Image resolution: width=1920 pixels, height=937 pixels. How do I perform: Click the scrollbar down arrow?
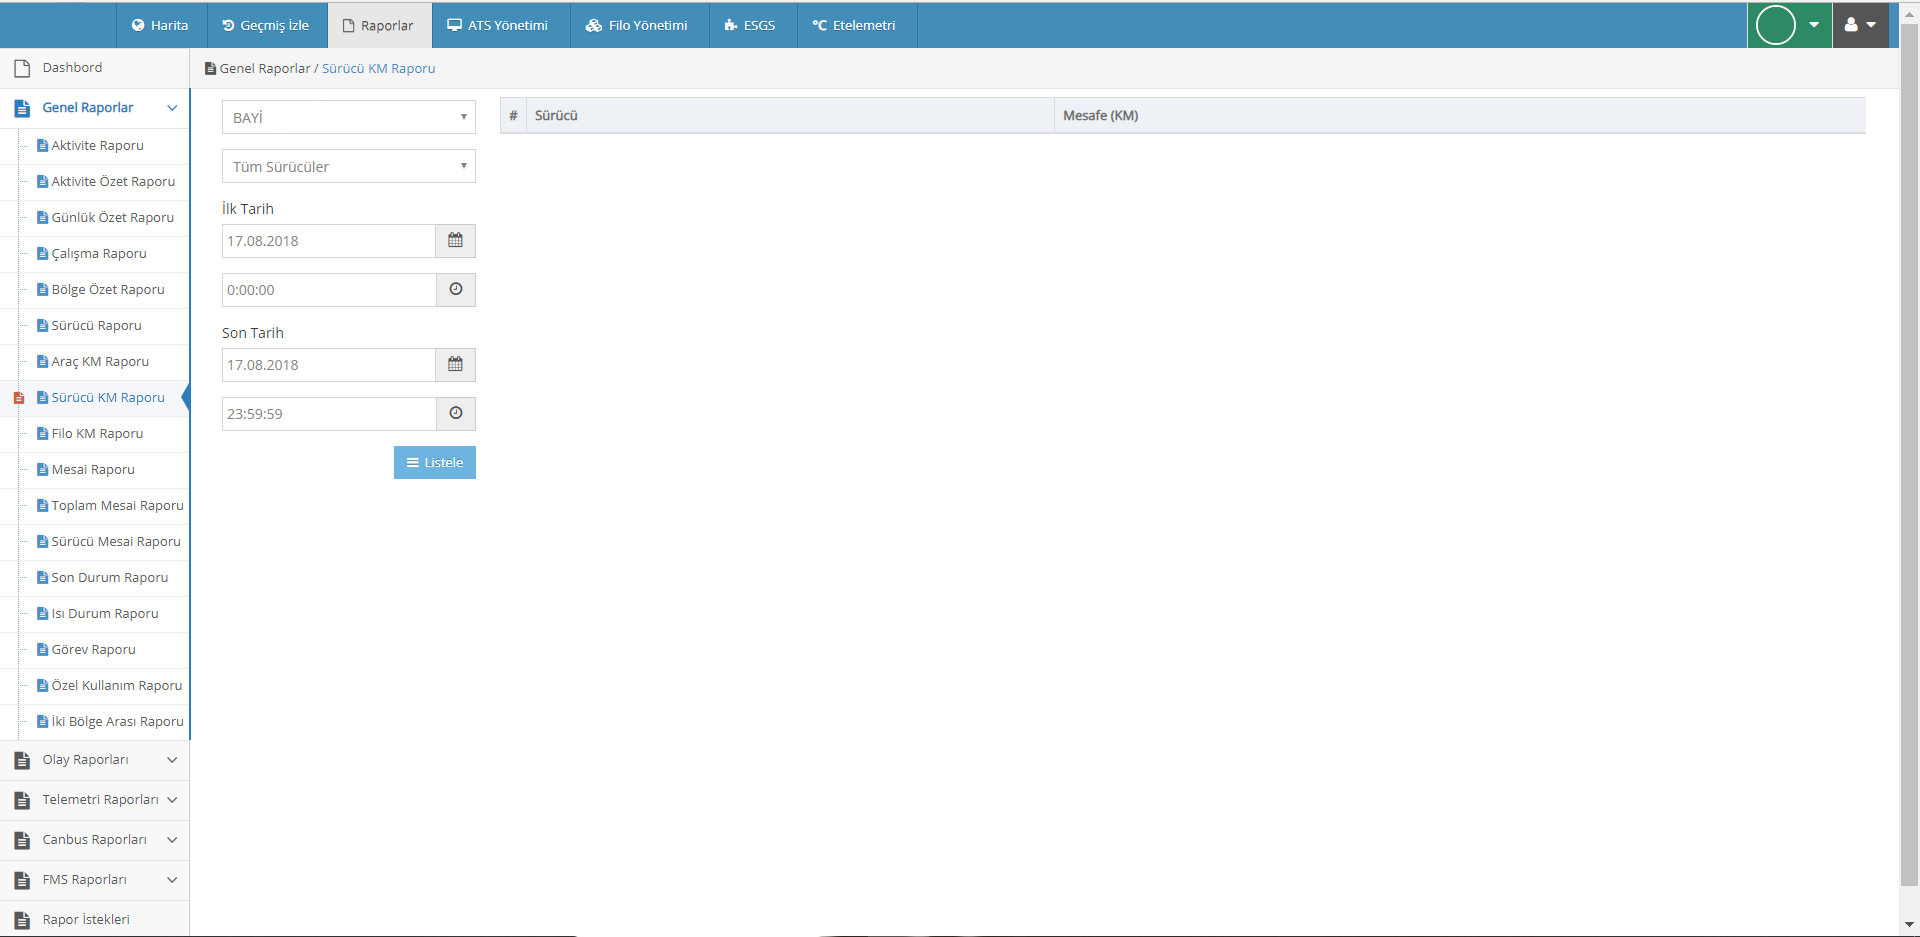[1909, 925]
